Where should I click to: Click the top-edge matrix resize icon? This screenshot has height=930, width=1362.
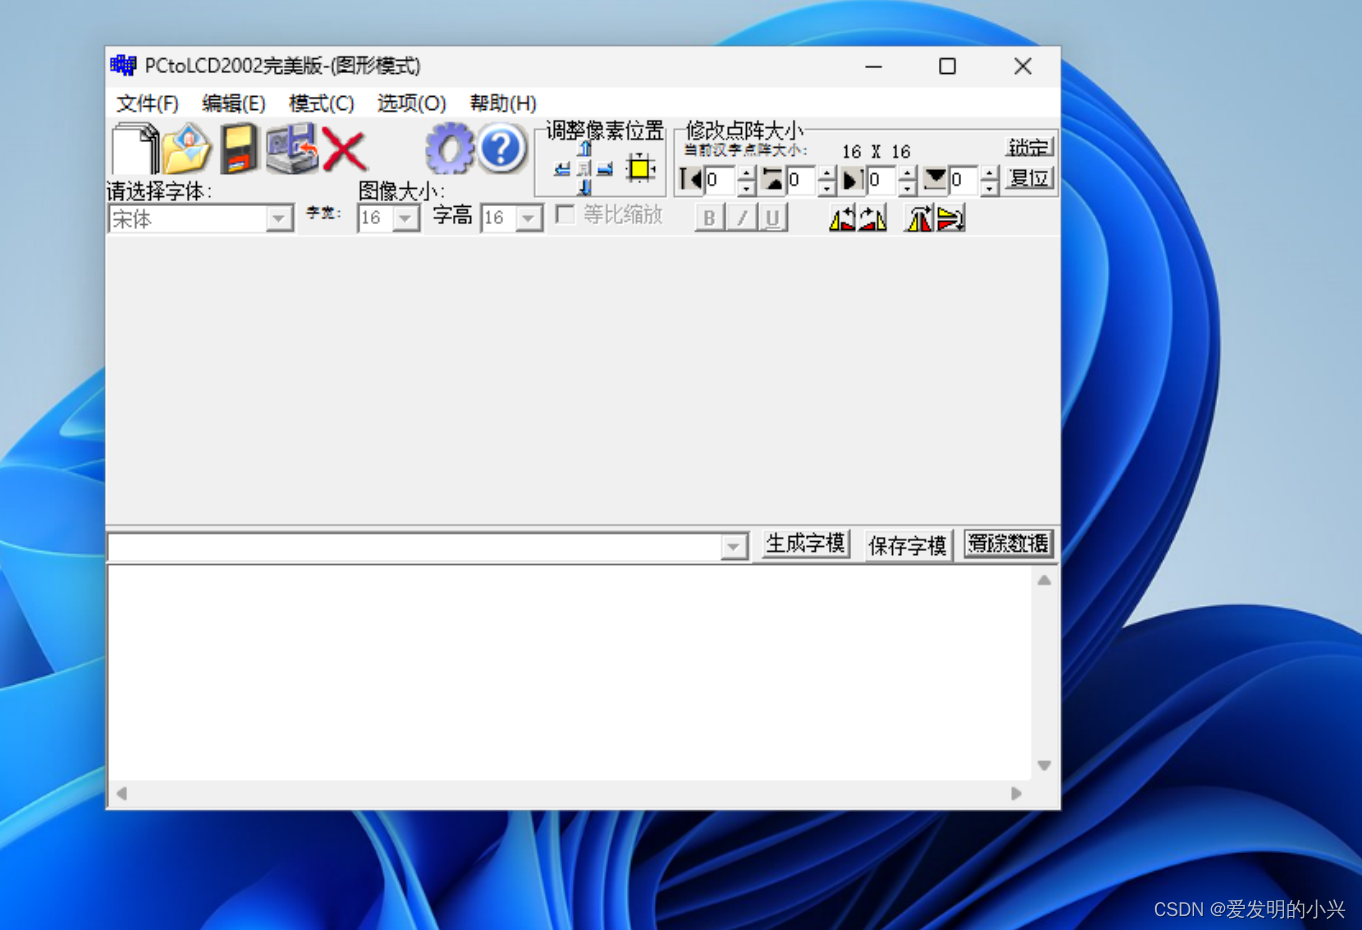tap(772, 180)
